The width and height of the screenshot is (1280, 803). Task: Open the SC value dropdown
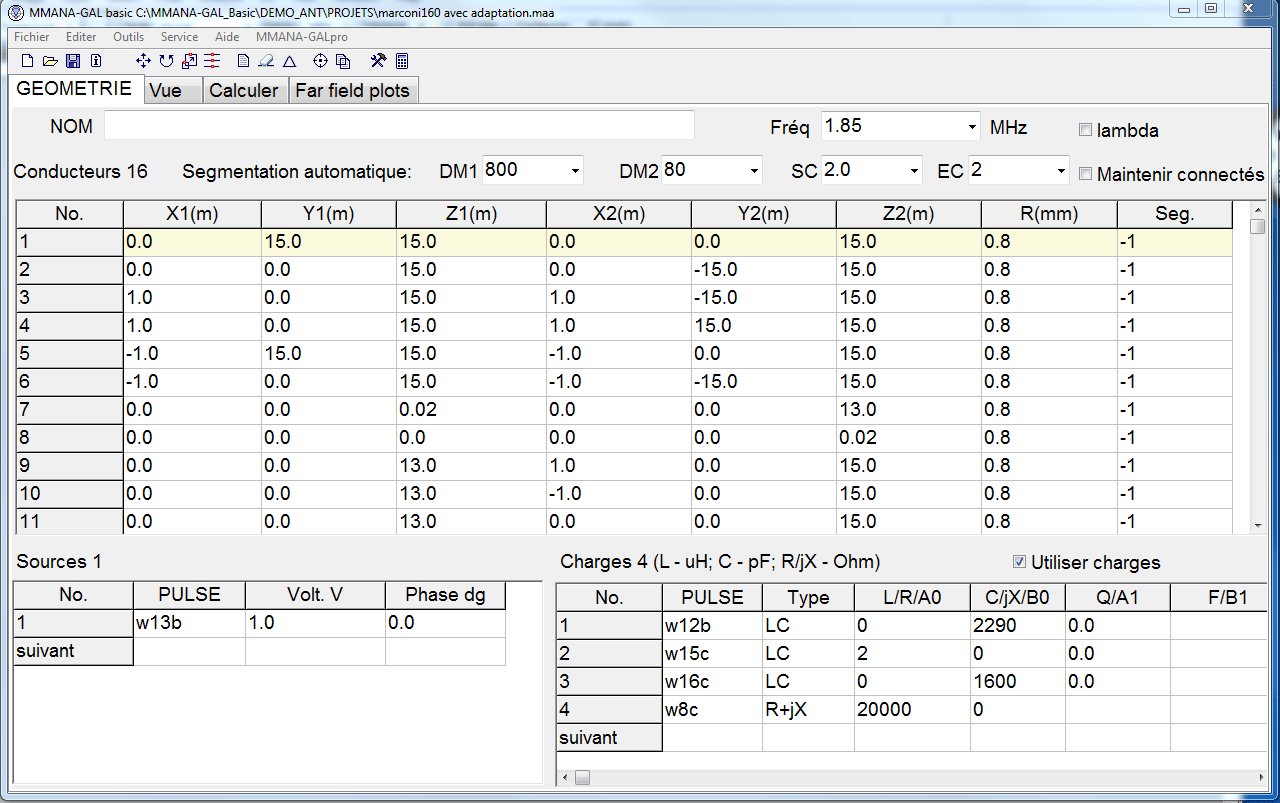(x=914, y=171)
